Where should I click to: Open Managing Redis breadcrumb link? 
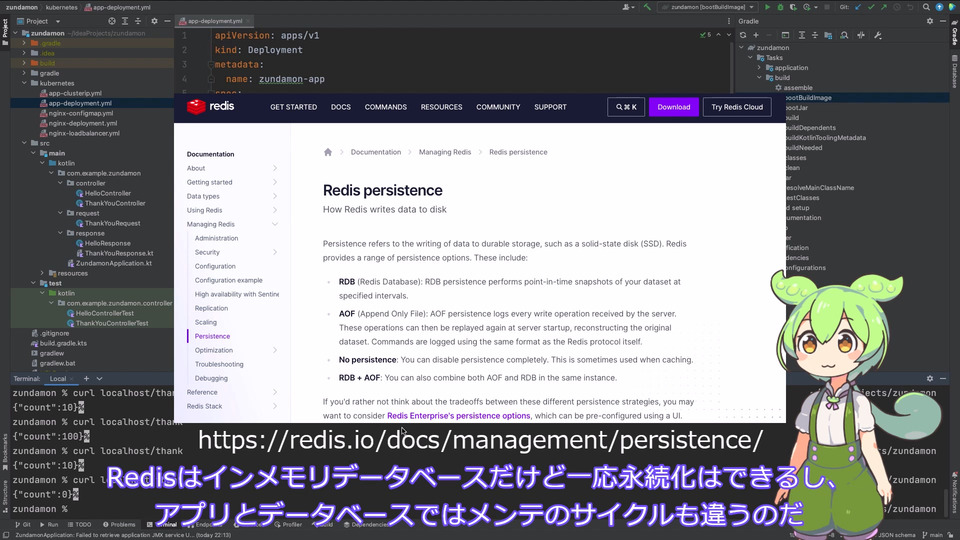[x=445, y=152]
